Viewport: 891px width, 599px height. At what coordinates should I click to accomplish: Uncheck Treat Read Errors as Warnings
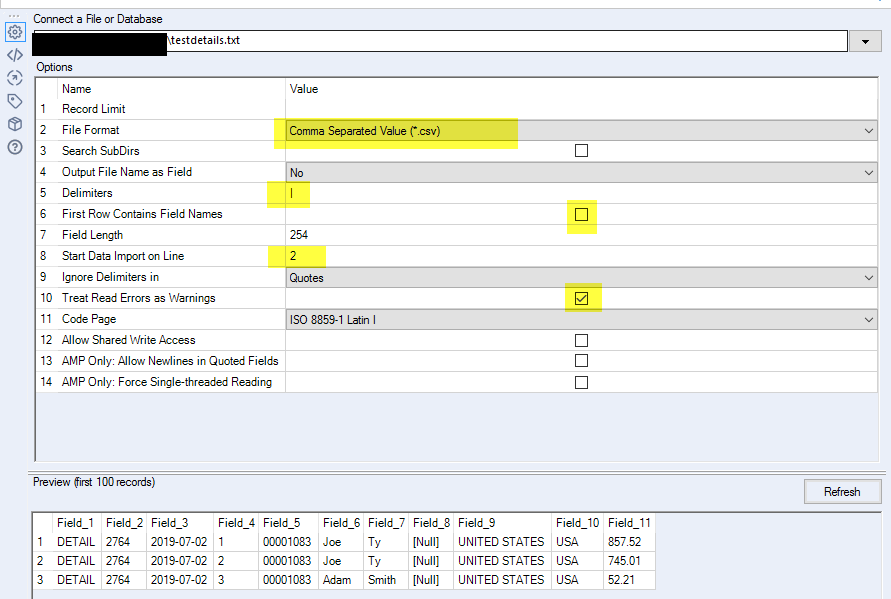coord(581,298)
